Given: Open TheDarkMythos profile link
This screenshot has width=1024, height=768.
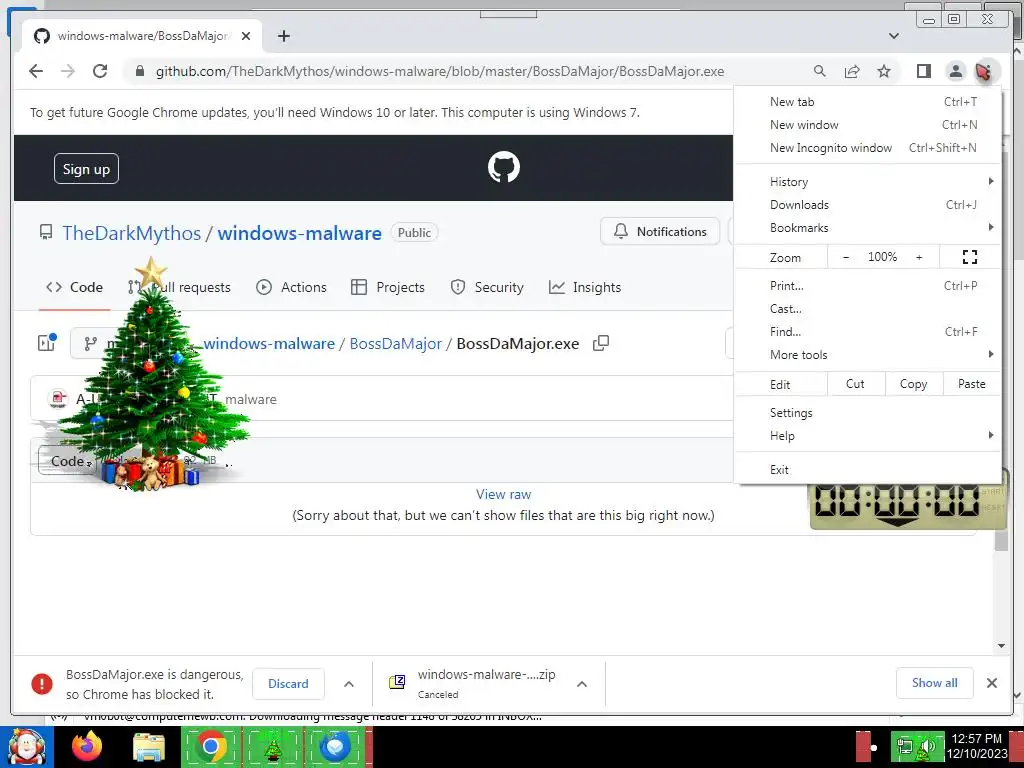Looking at the screenshot, I should 131,233.
